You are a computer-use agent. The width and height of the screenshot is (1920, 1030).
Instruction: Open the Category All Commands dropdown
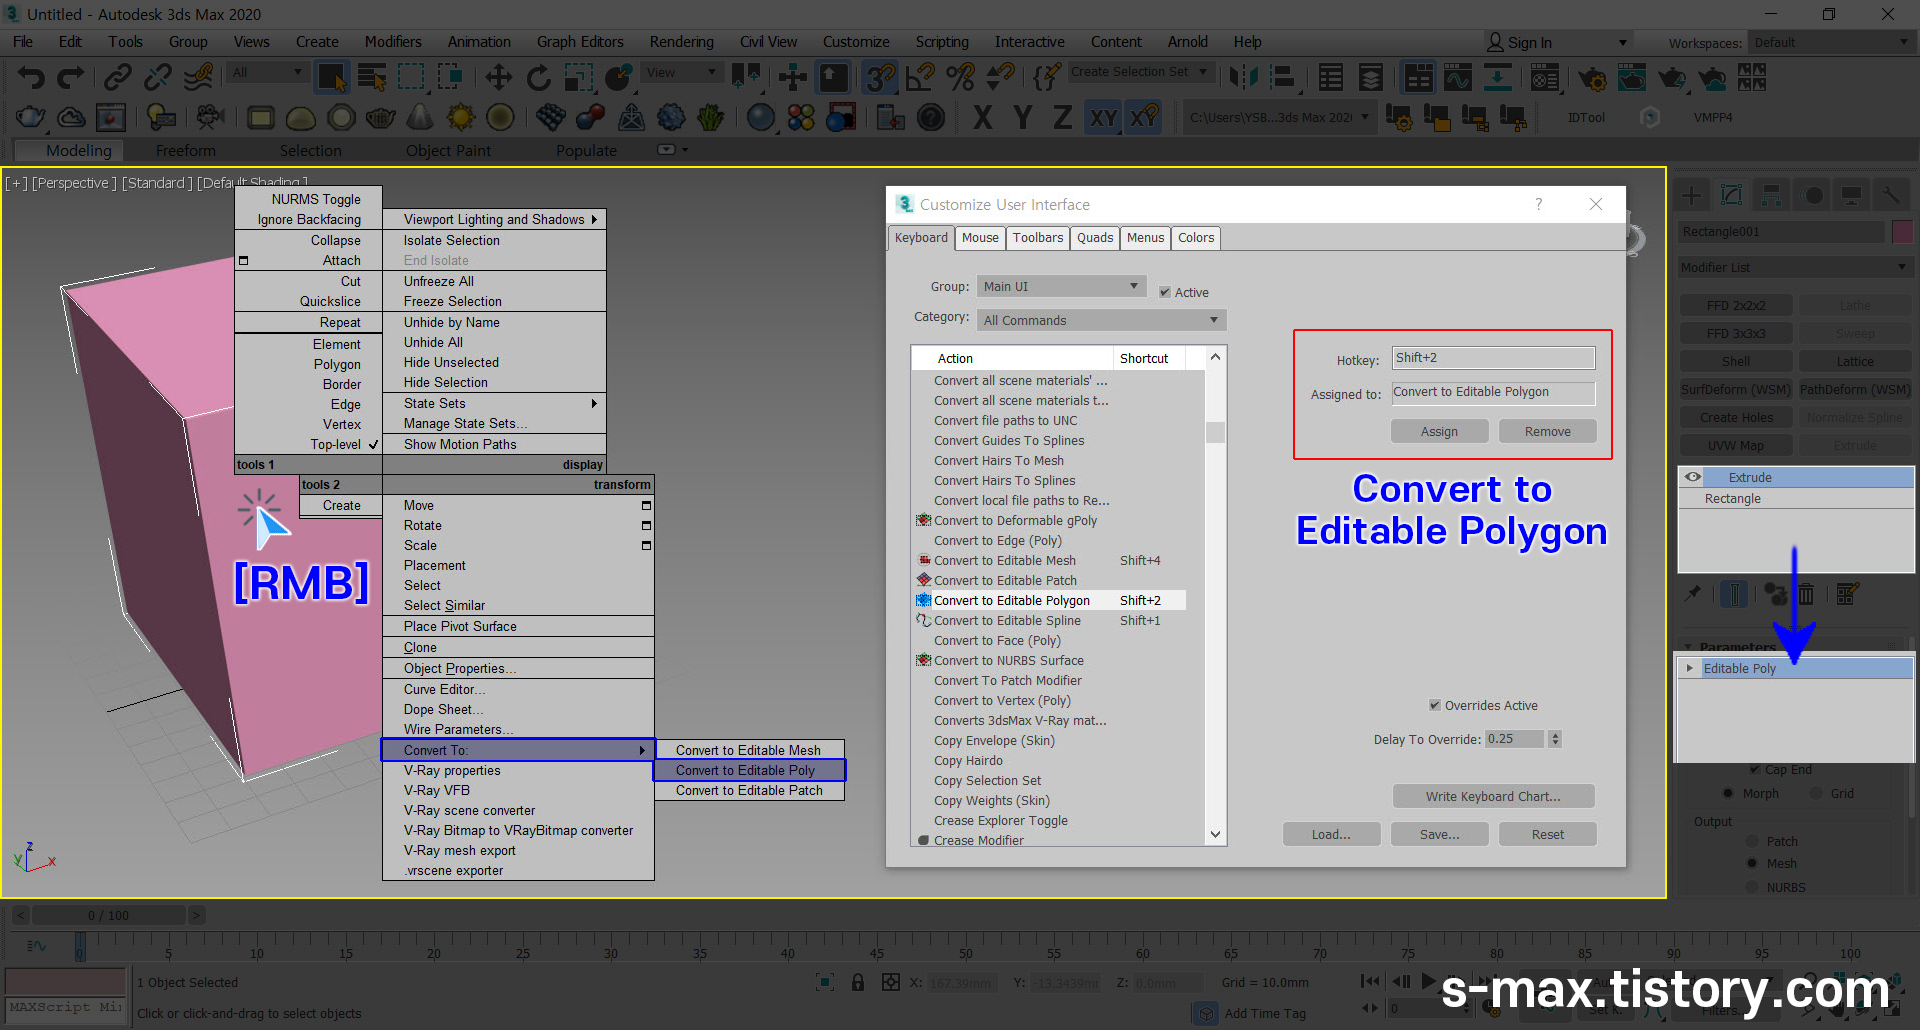(x=1101, y=320)
